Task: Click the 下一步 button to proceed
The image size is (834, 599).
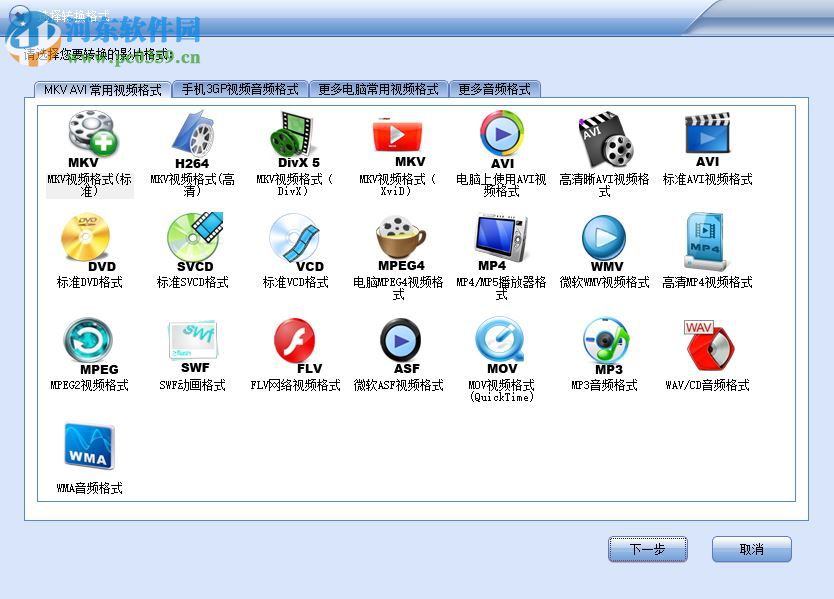Action: [x=647, y=549]
